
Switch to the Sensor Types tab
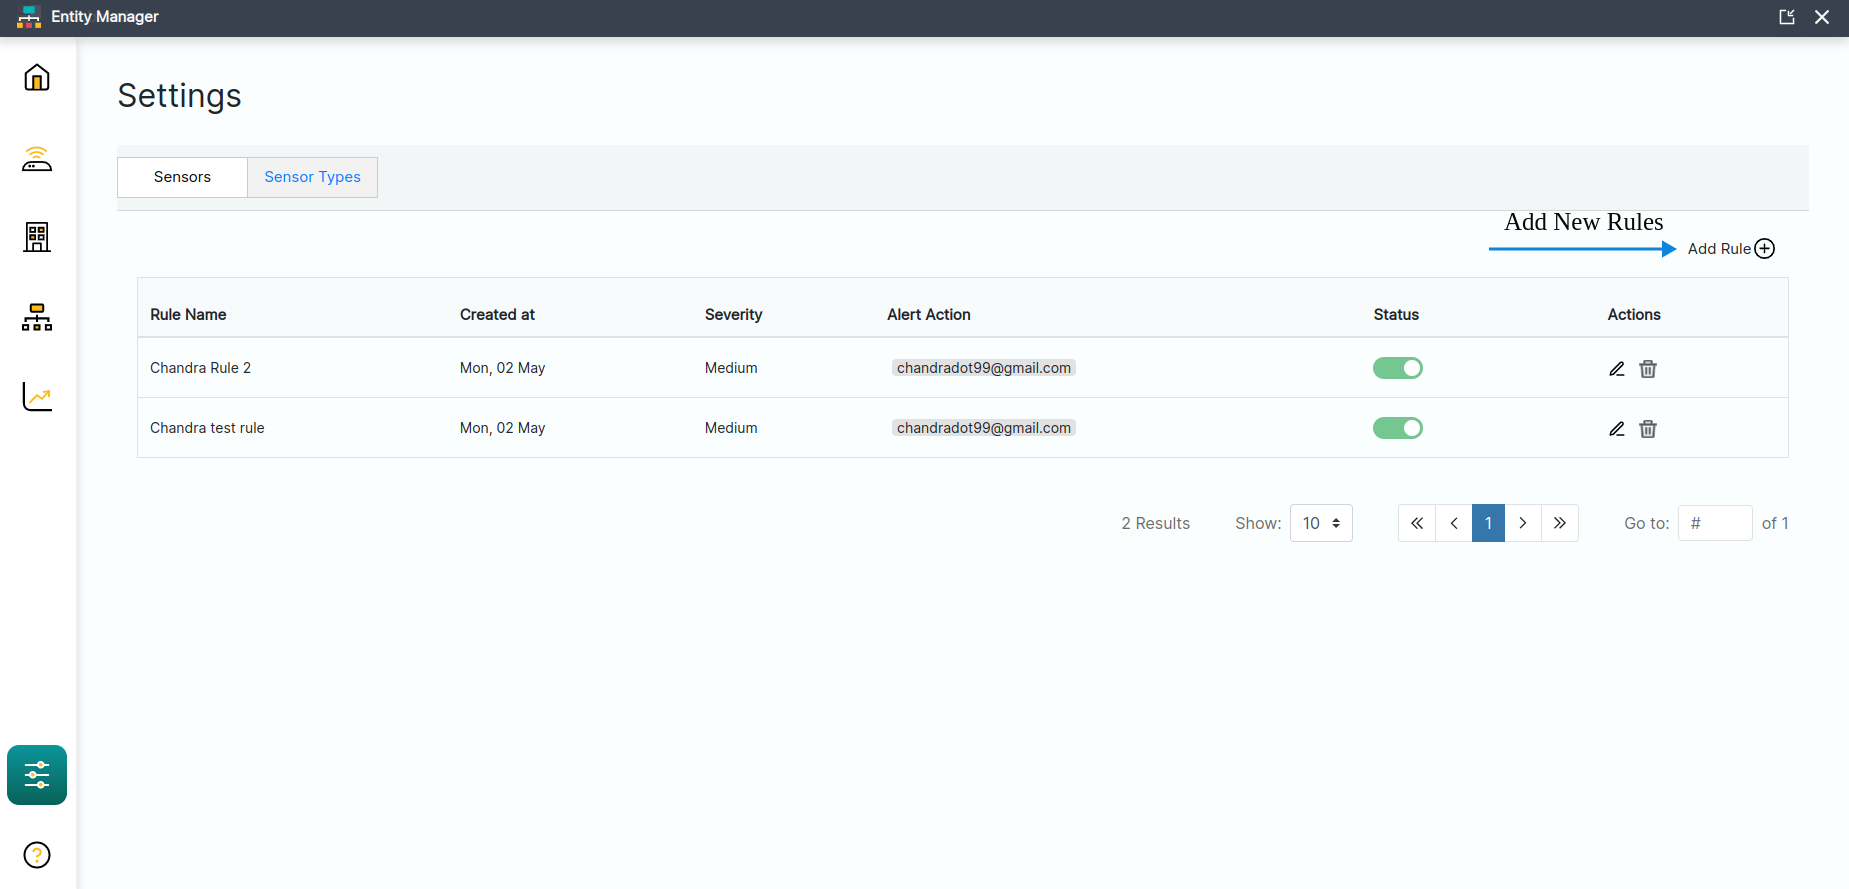[x=312, y=177]
